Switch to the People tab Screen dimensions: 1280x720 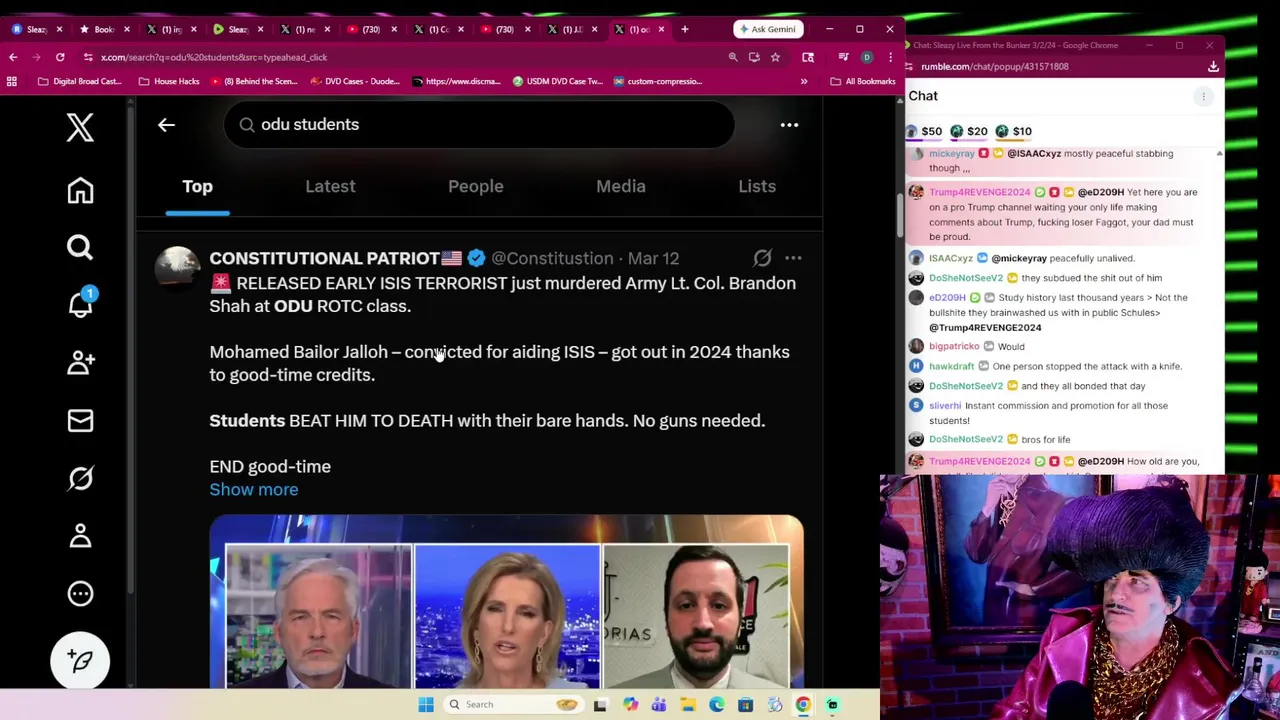point(475,186)
